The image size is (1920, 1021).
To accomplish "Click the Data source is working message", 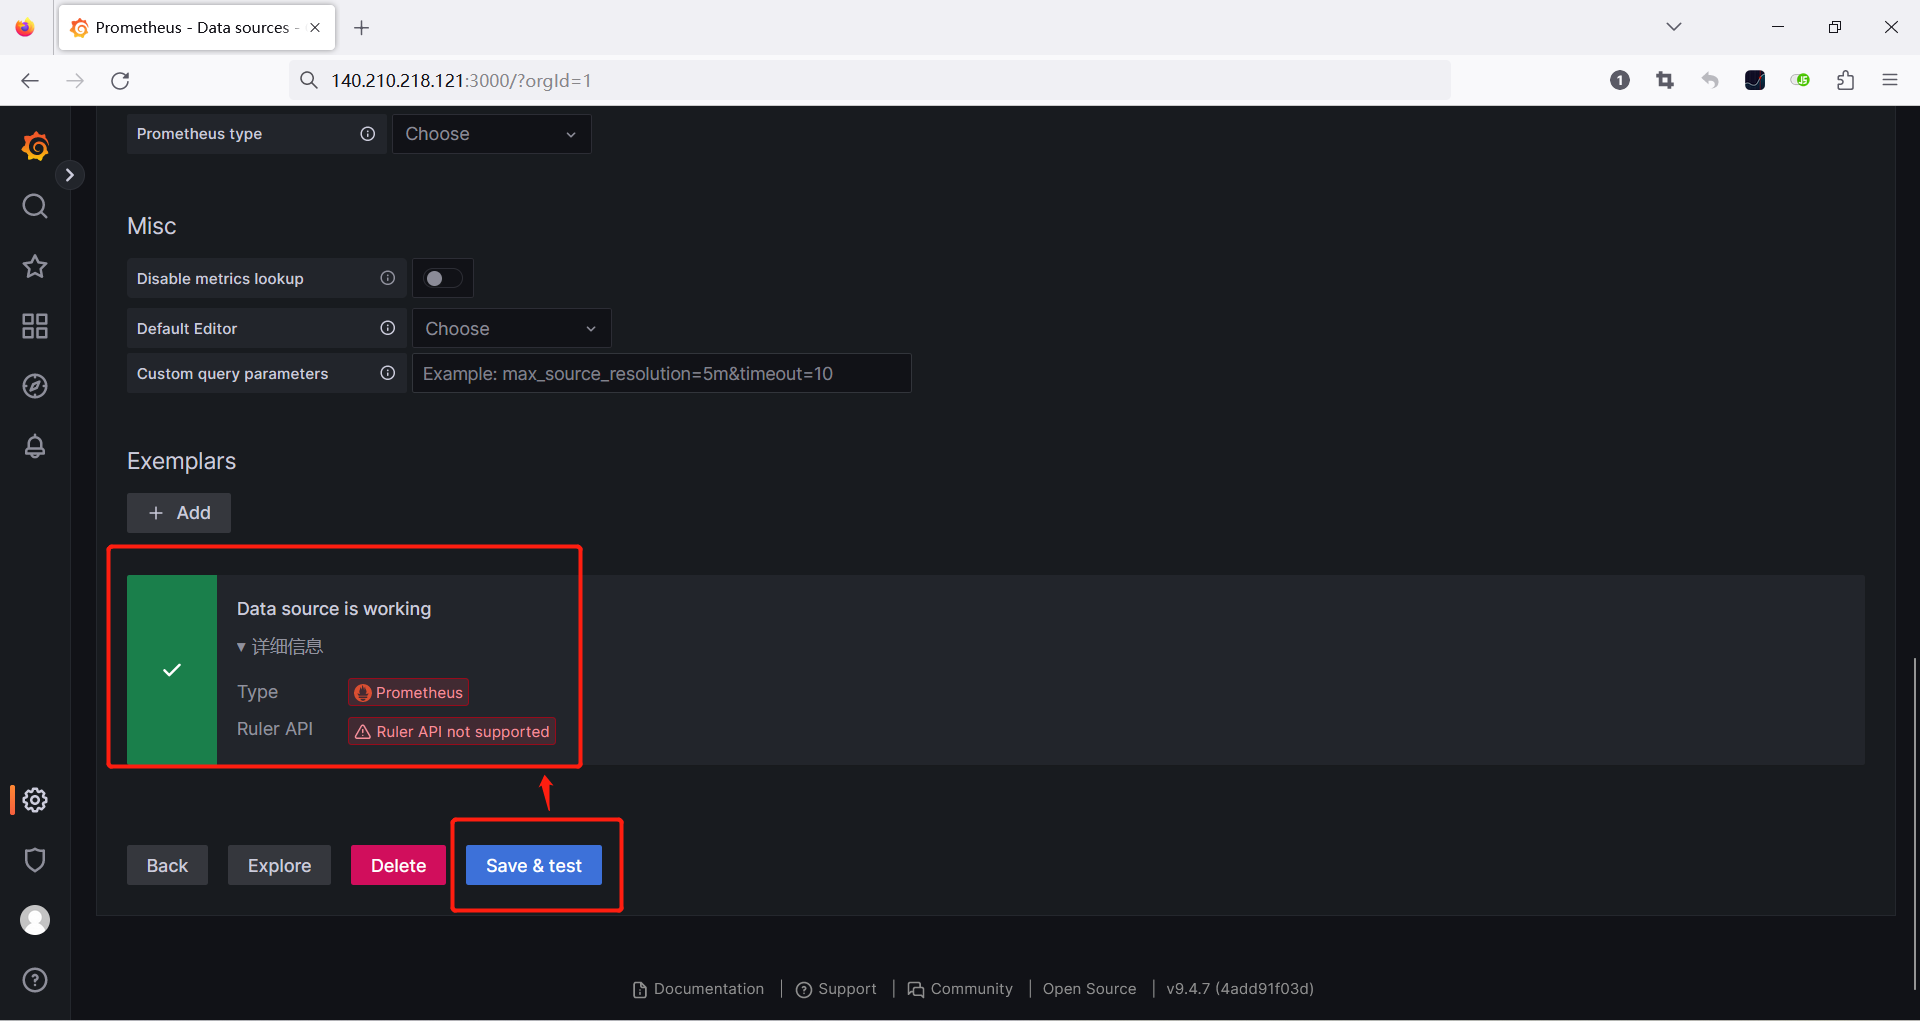I will click(334, 609).
